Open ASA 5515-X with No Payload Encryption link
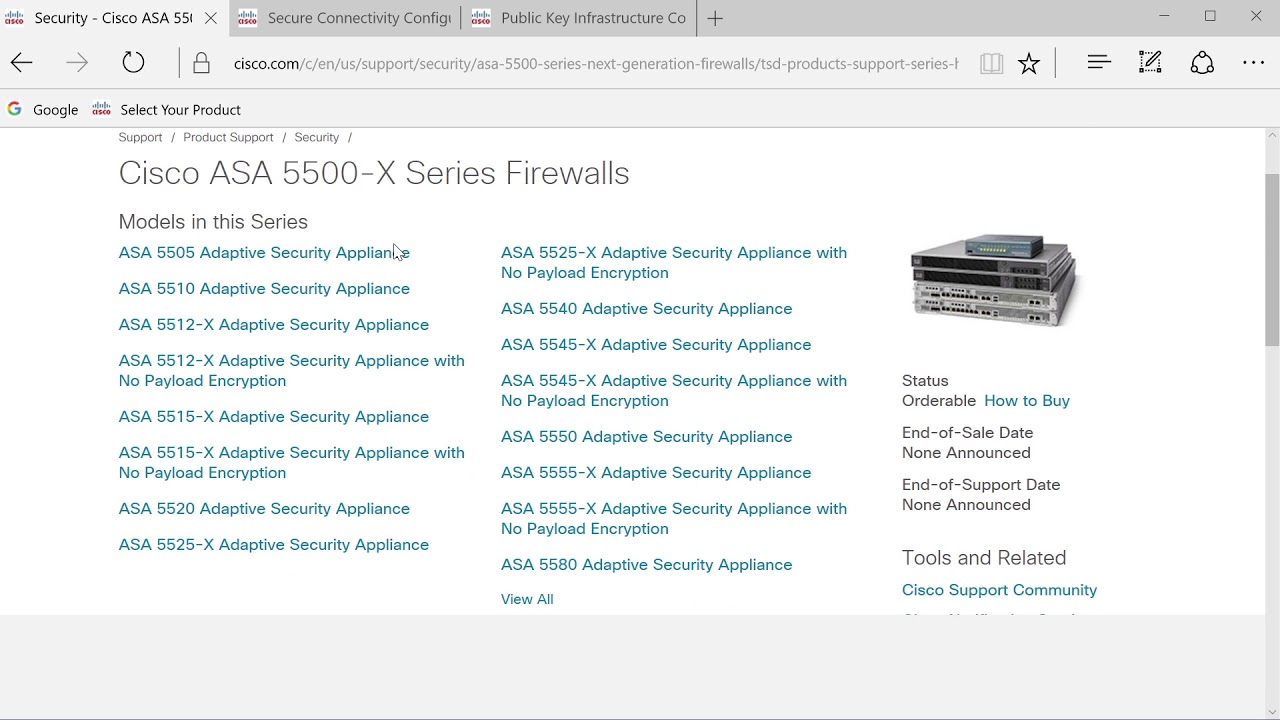1280x720 pixels. click(x=291, y=462)
